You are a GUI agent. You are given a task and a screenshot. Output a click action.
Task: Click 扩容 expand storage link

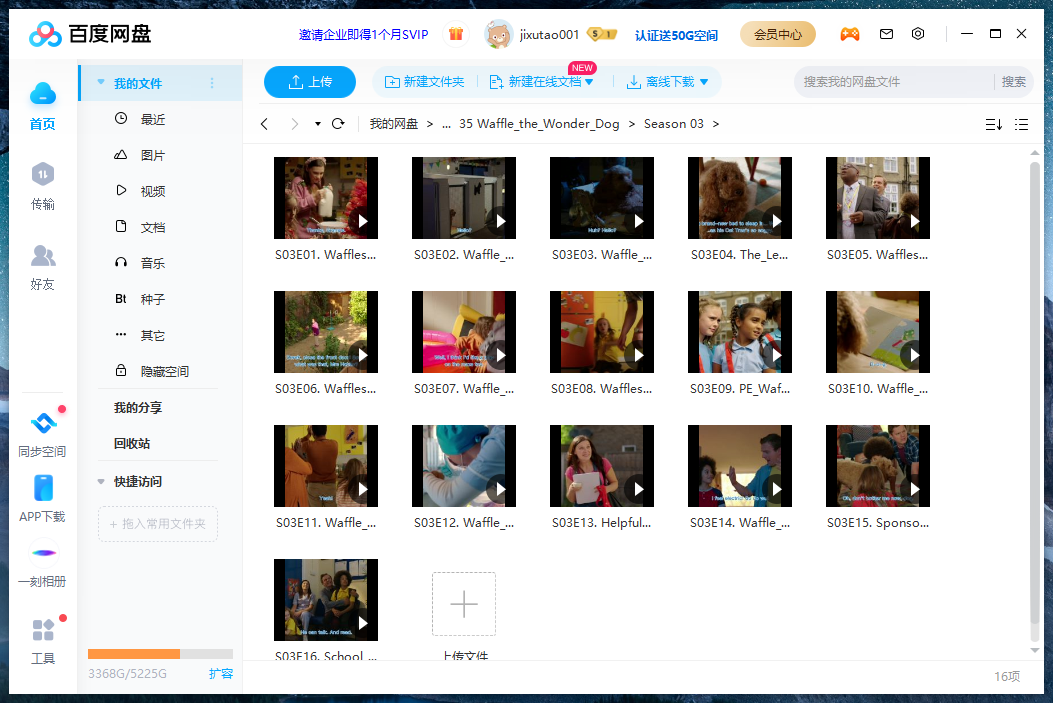[x=221, y=673]
